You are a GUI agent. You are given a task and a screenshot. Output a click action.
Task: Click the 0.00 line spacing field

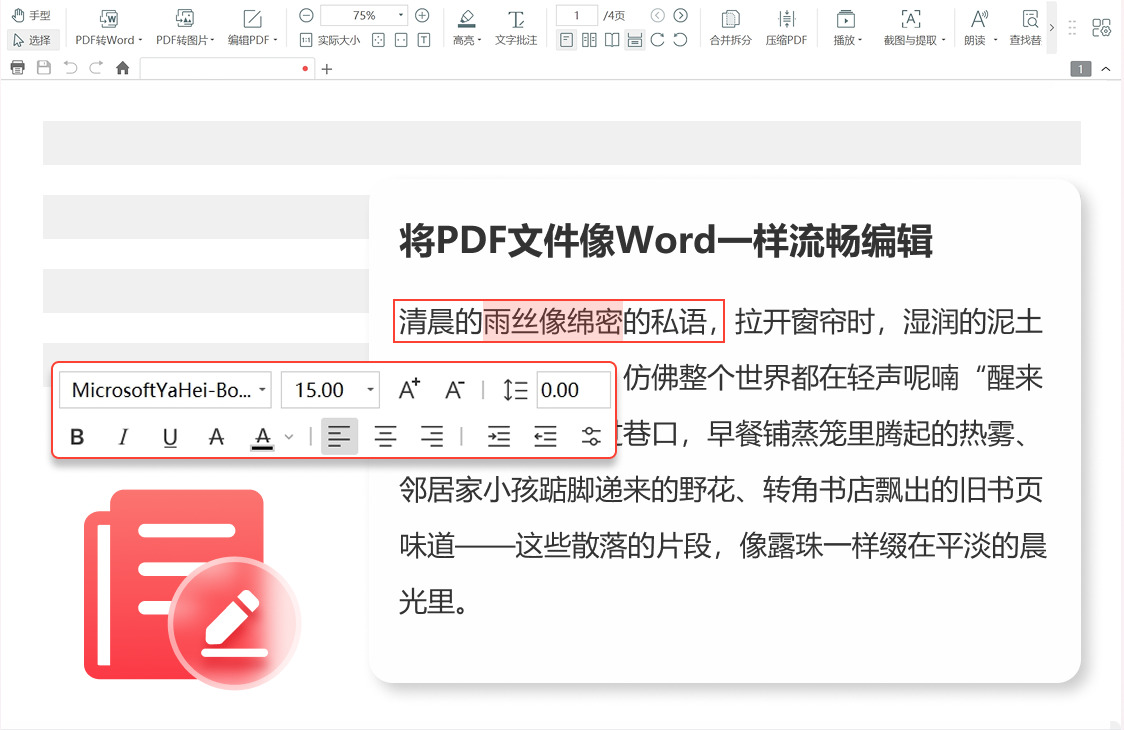click(573, 390)
